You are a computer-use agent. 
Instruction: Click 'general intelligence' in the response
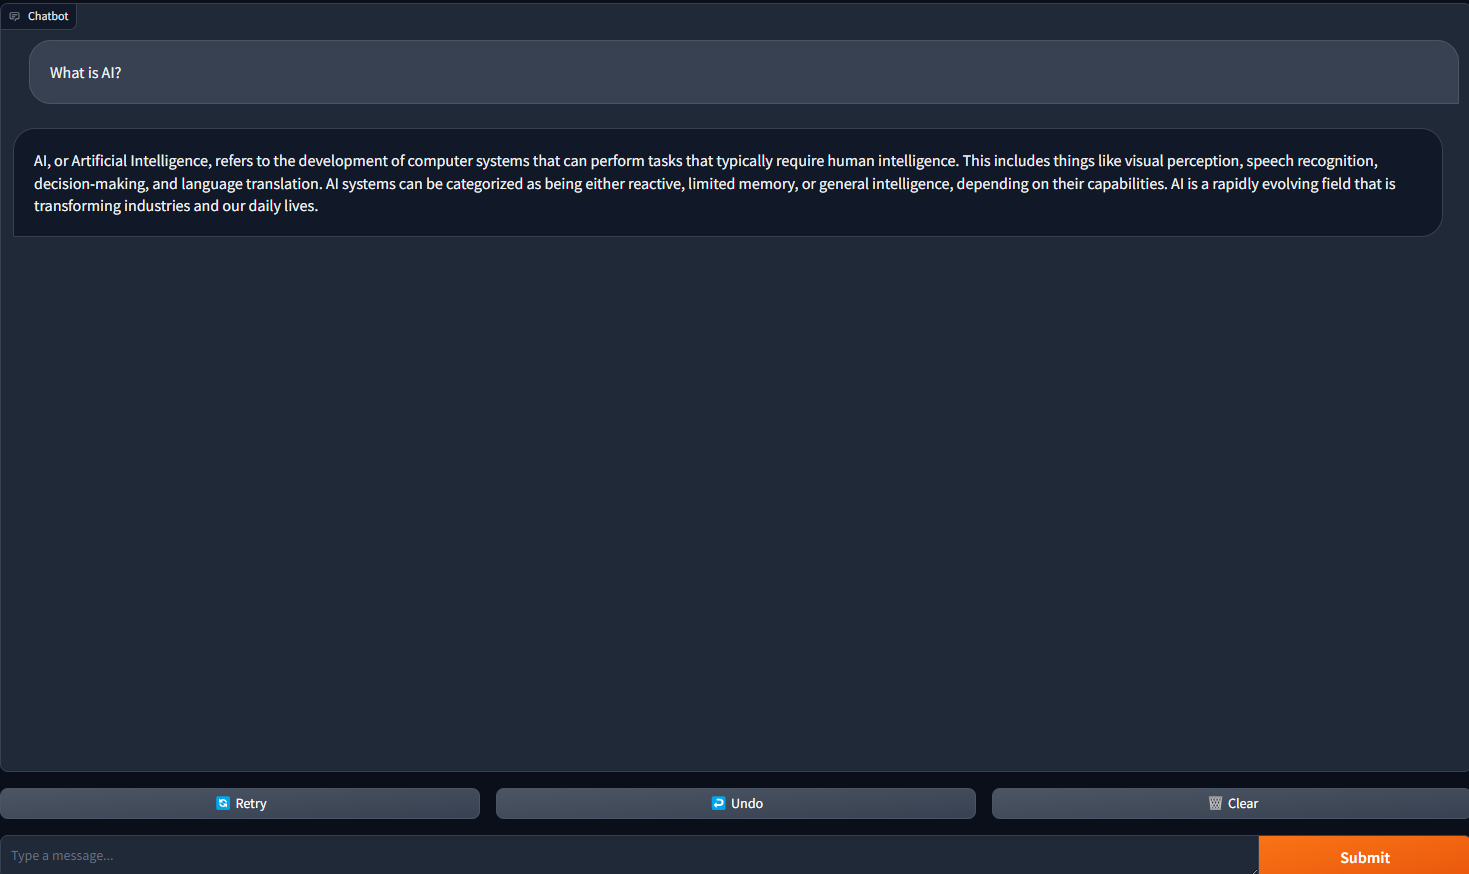click(x=885, y=184)
